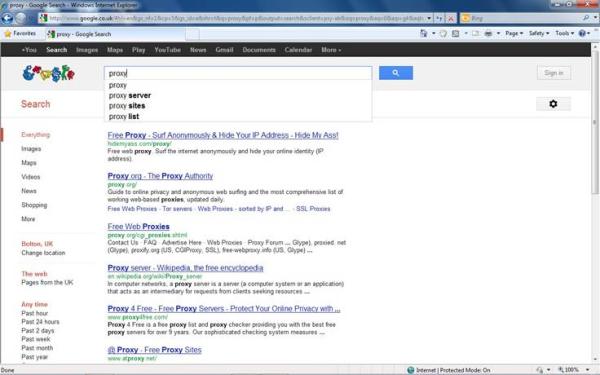Click the Google doodle logo
Viewport: 600px width, 375px height.
(x=49, y=73)
